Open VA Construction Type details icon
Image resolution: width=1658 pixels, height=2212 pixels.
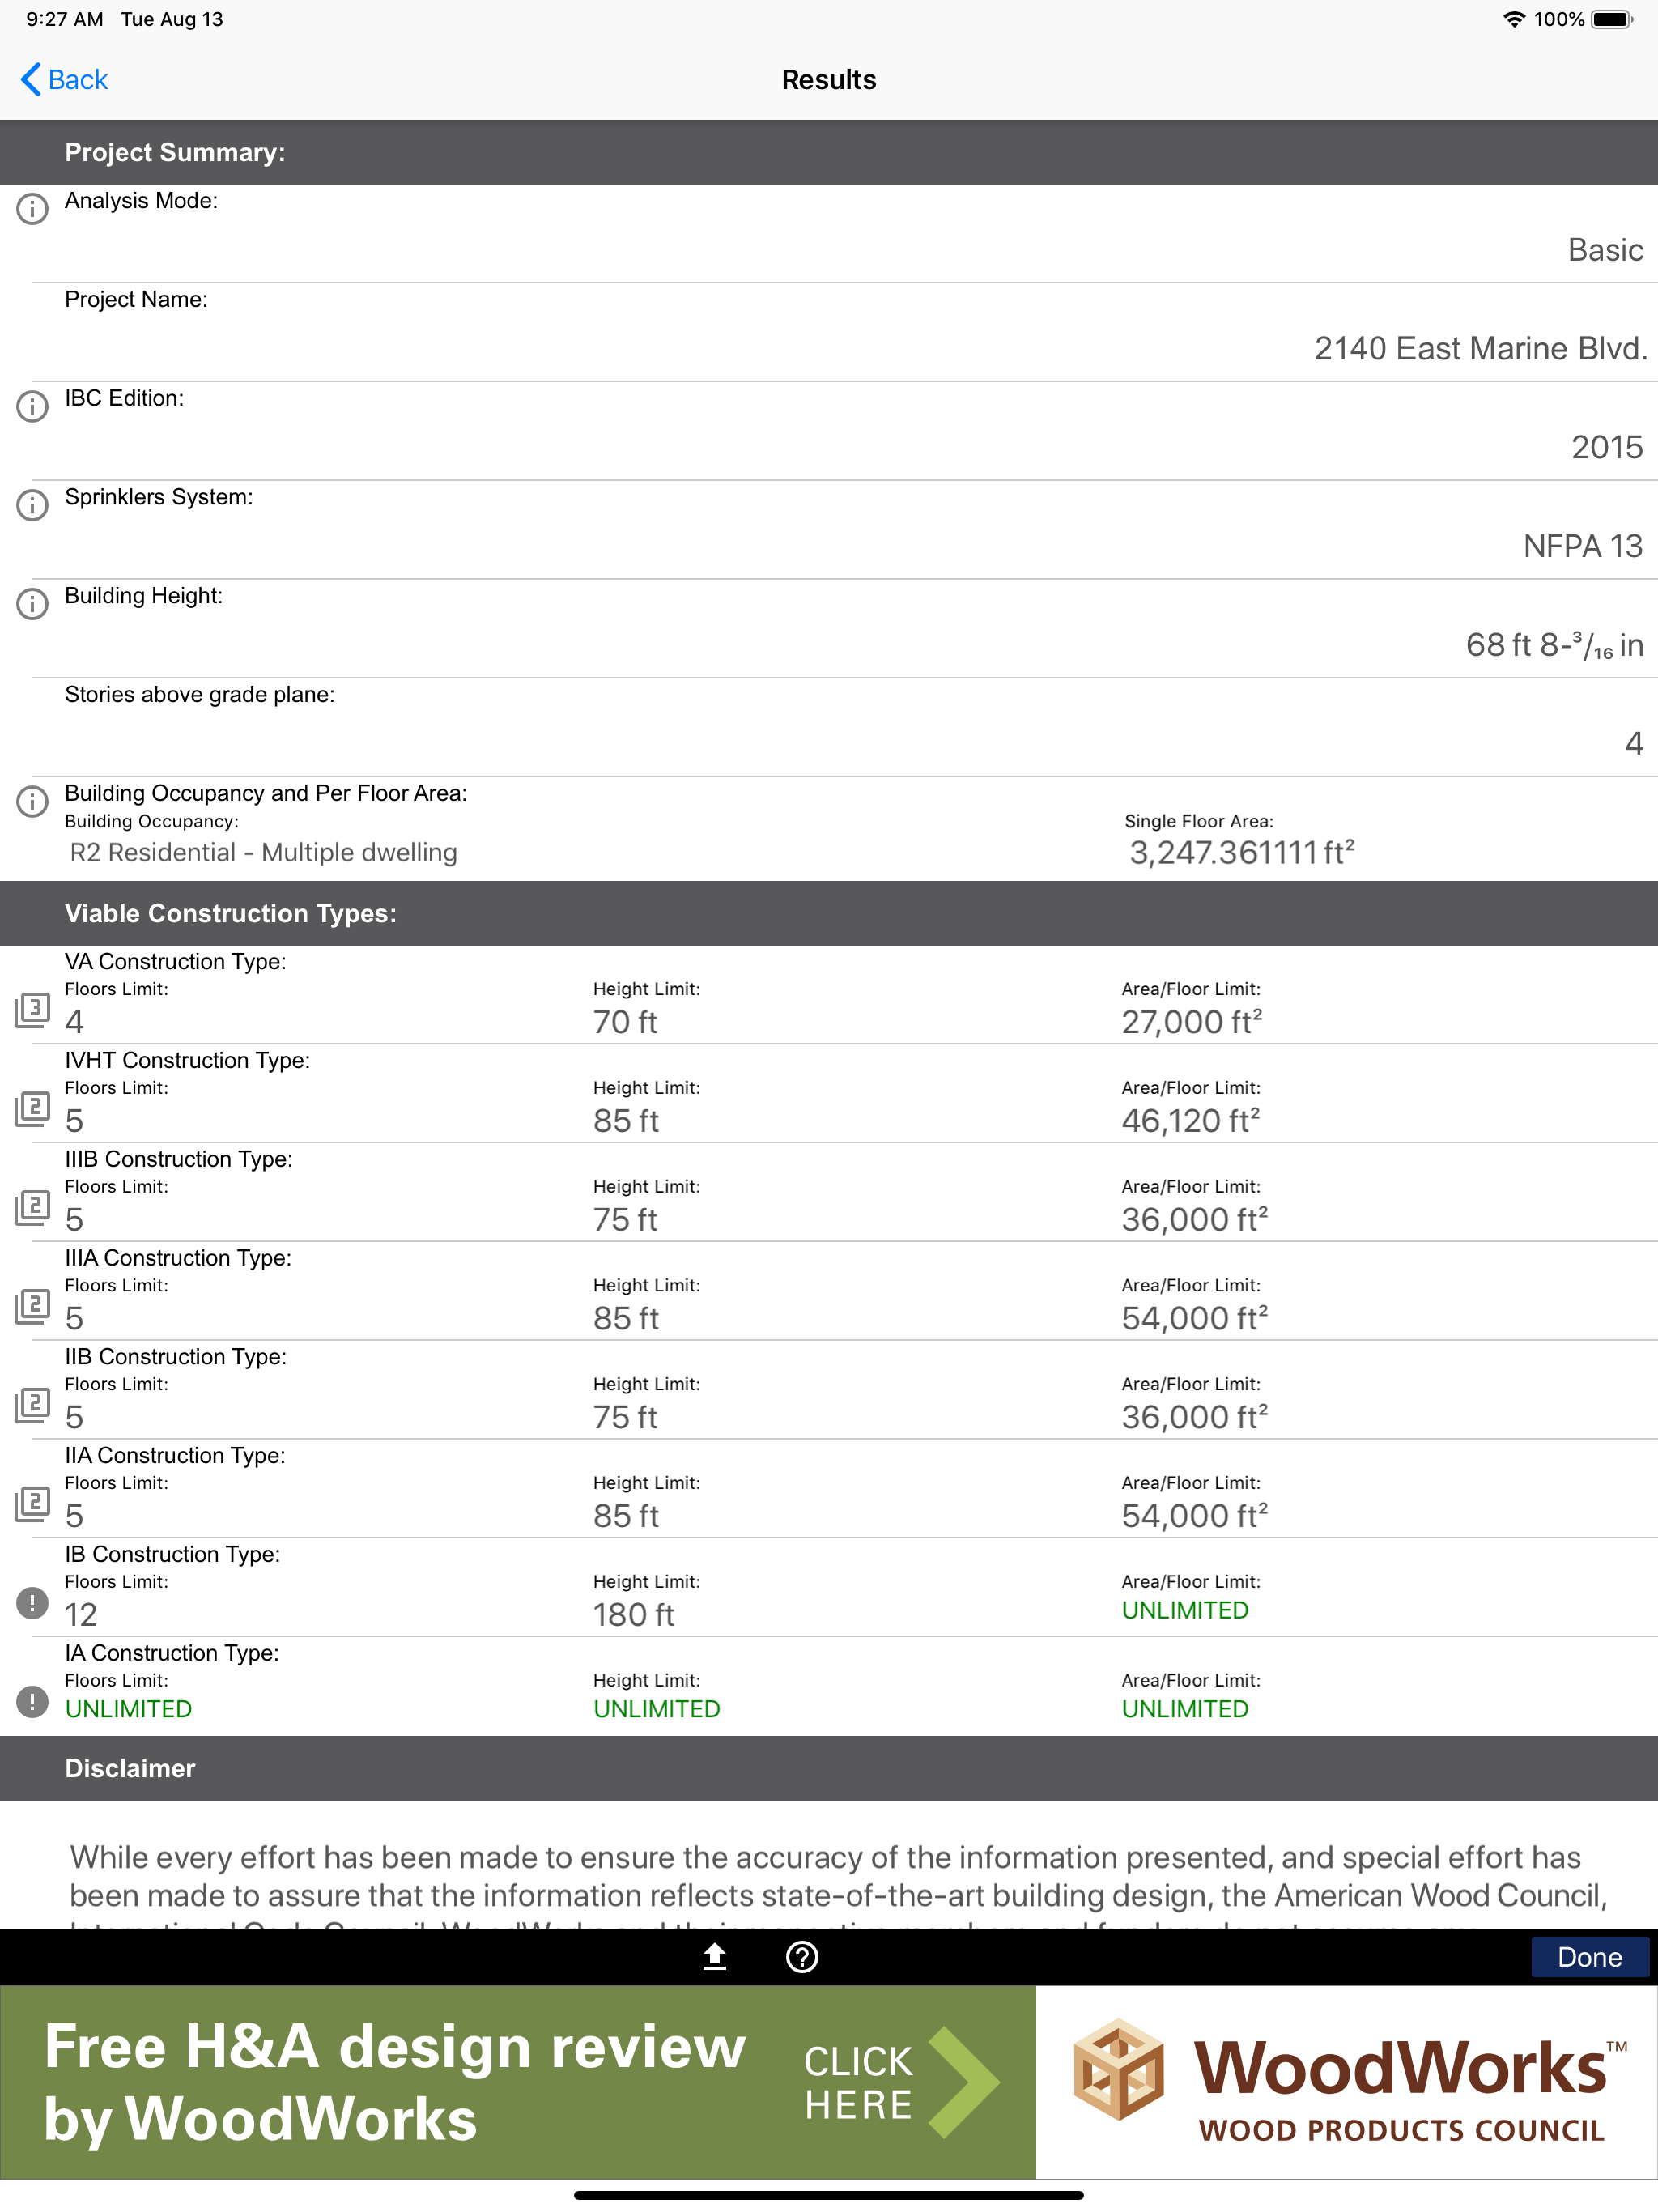pyautogui.click(x=32, y=1010)
